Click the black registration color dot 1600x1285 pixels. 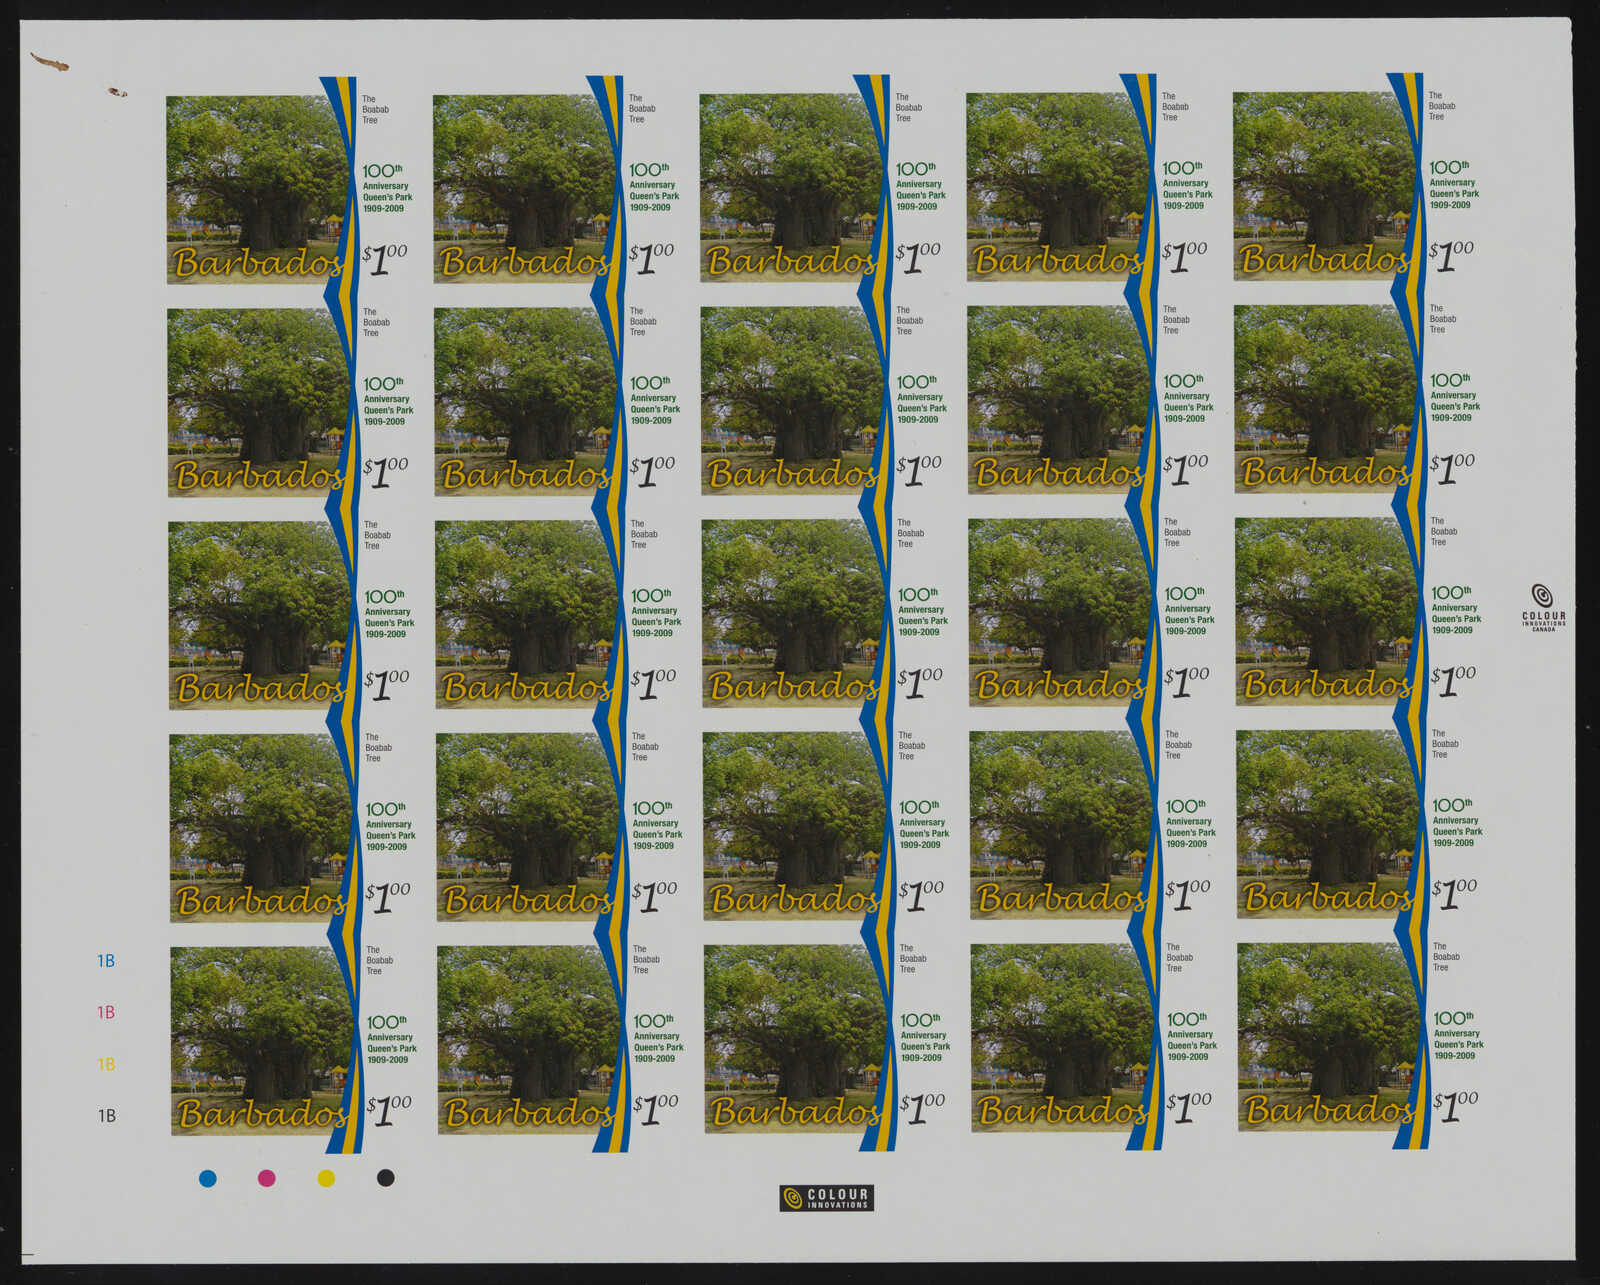coord(385,1178)
